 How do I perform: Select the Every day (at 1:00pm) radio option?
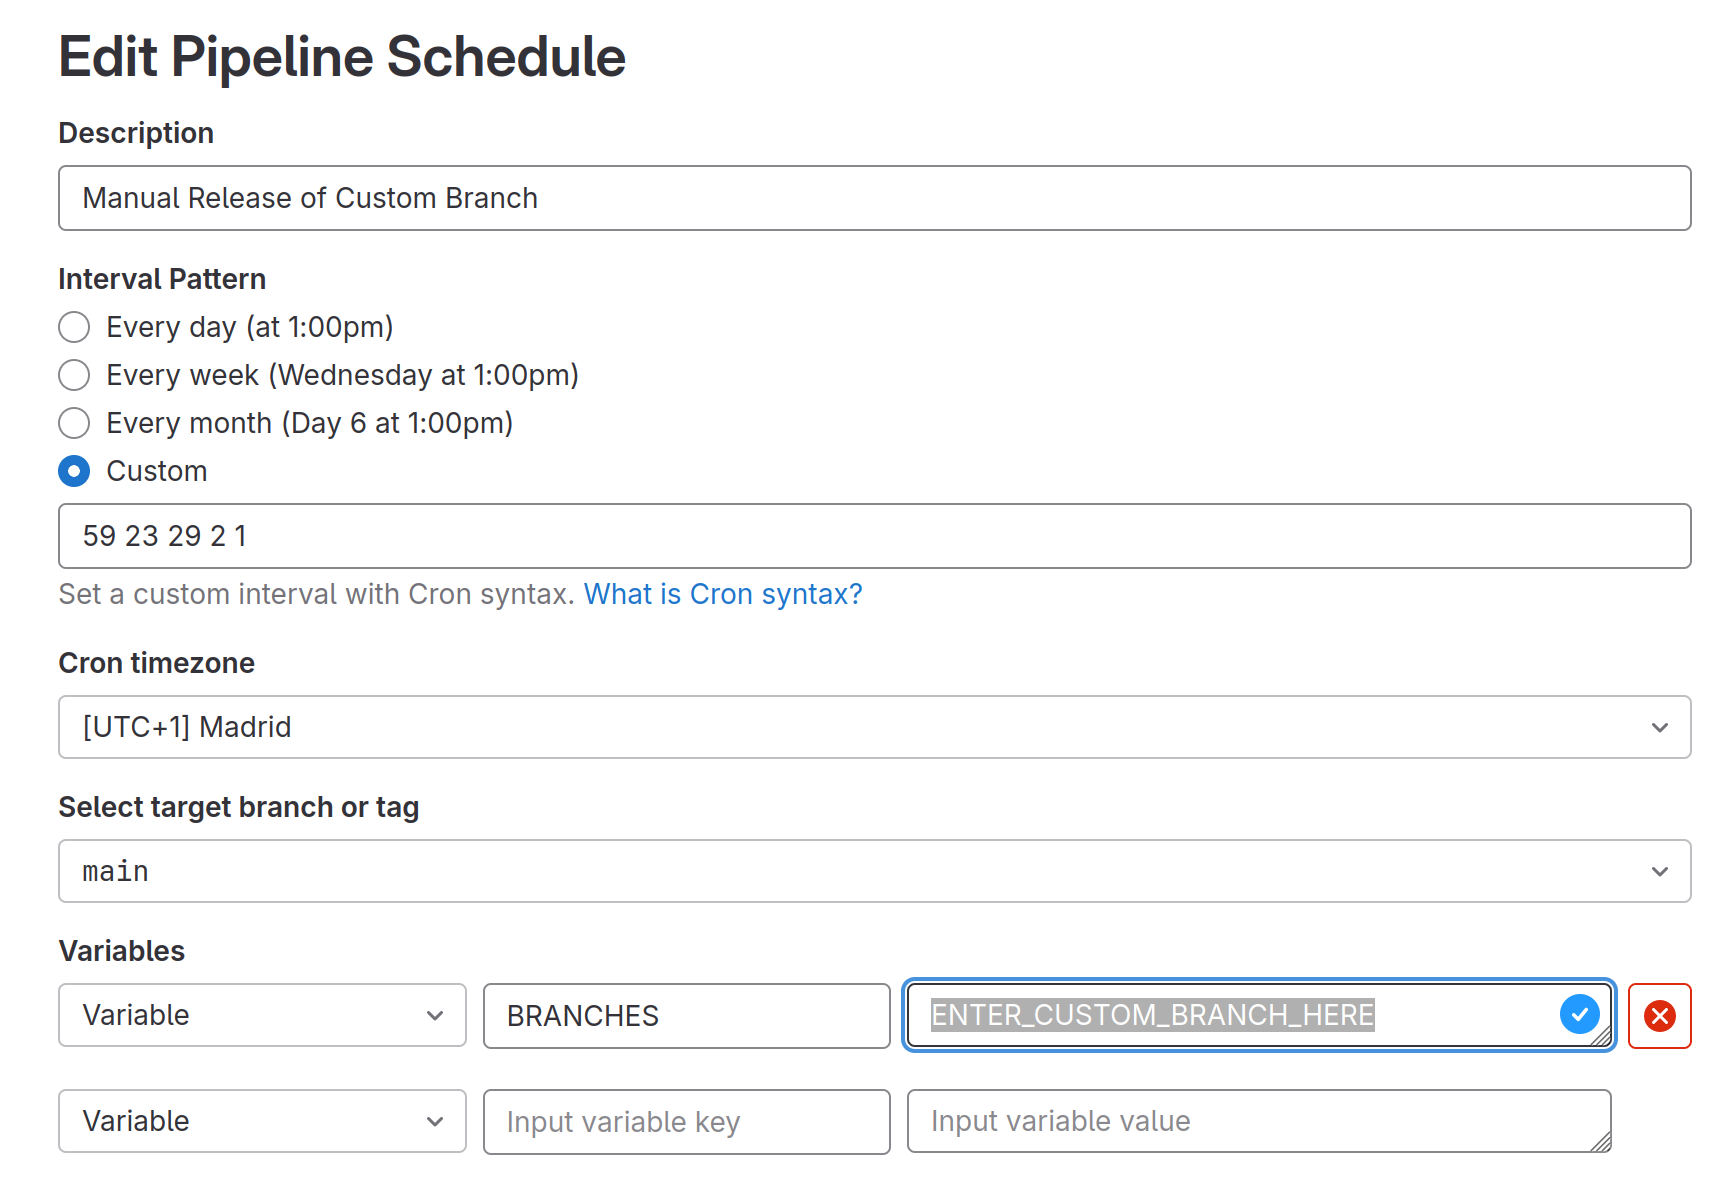pos(74,327)
